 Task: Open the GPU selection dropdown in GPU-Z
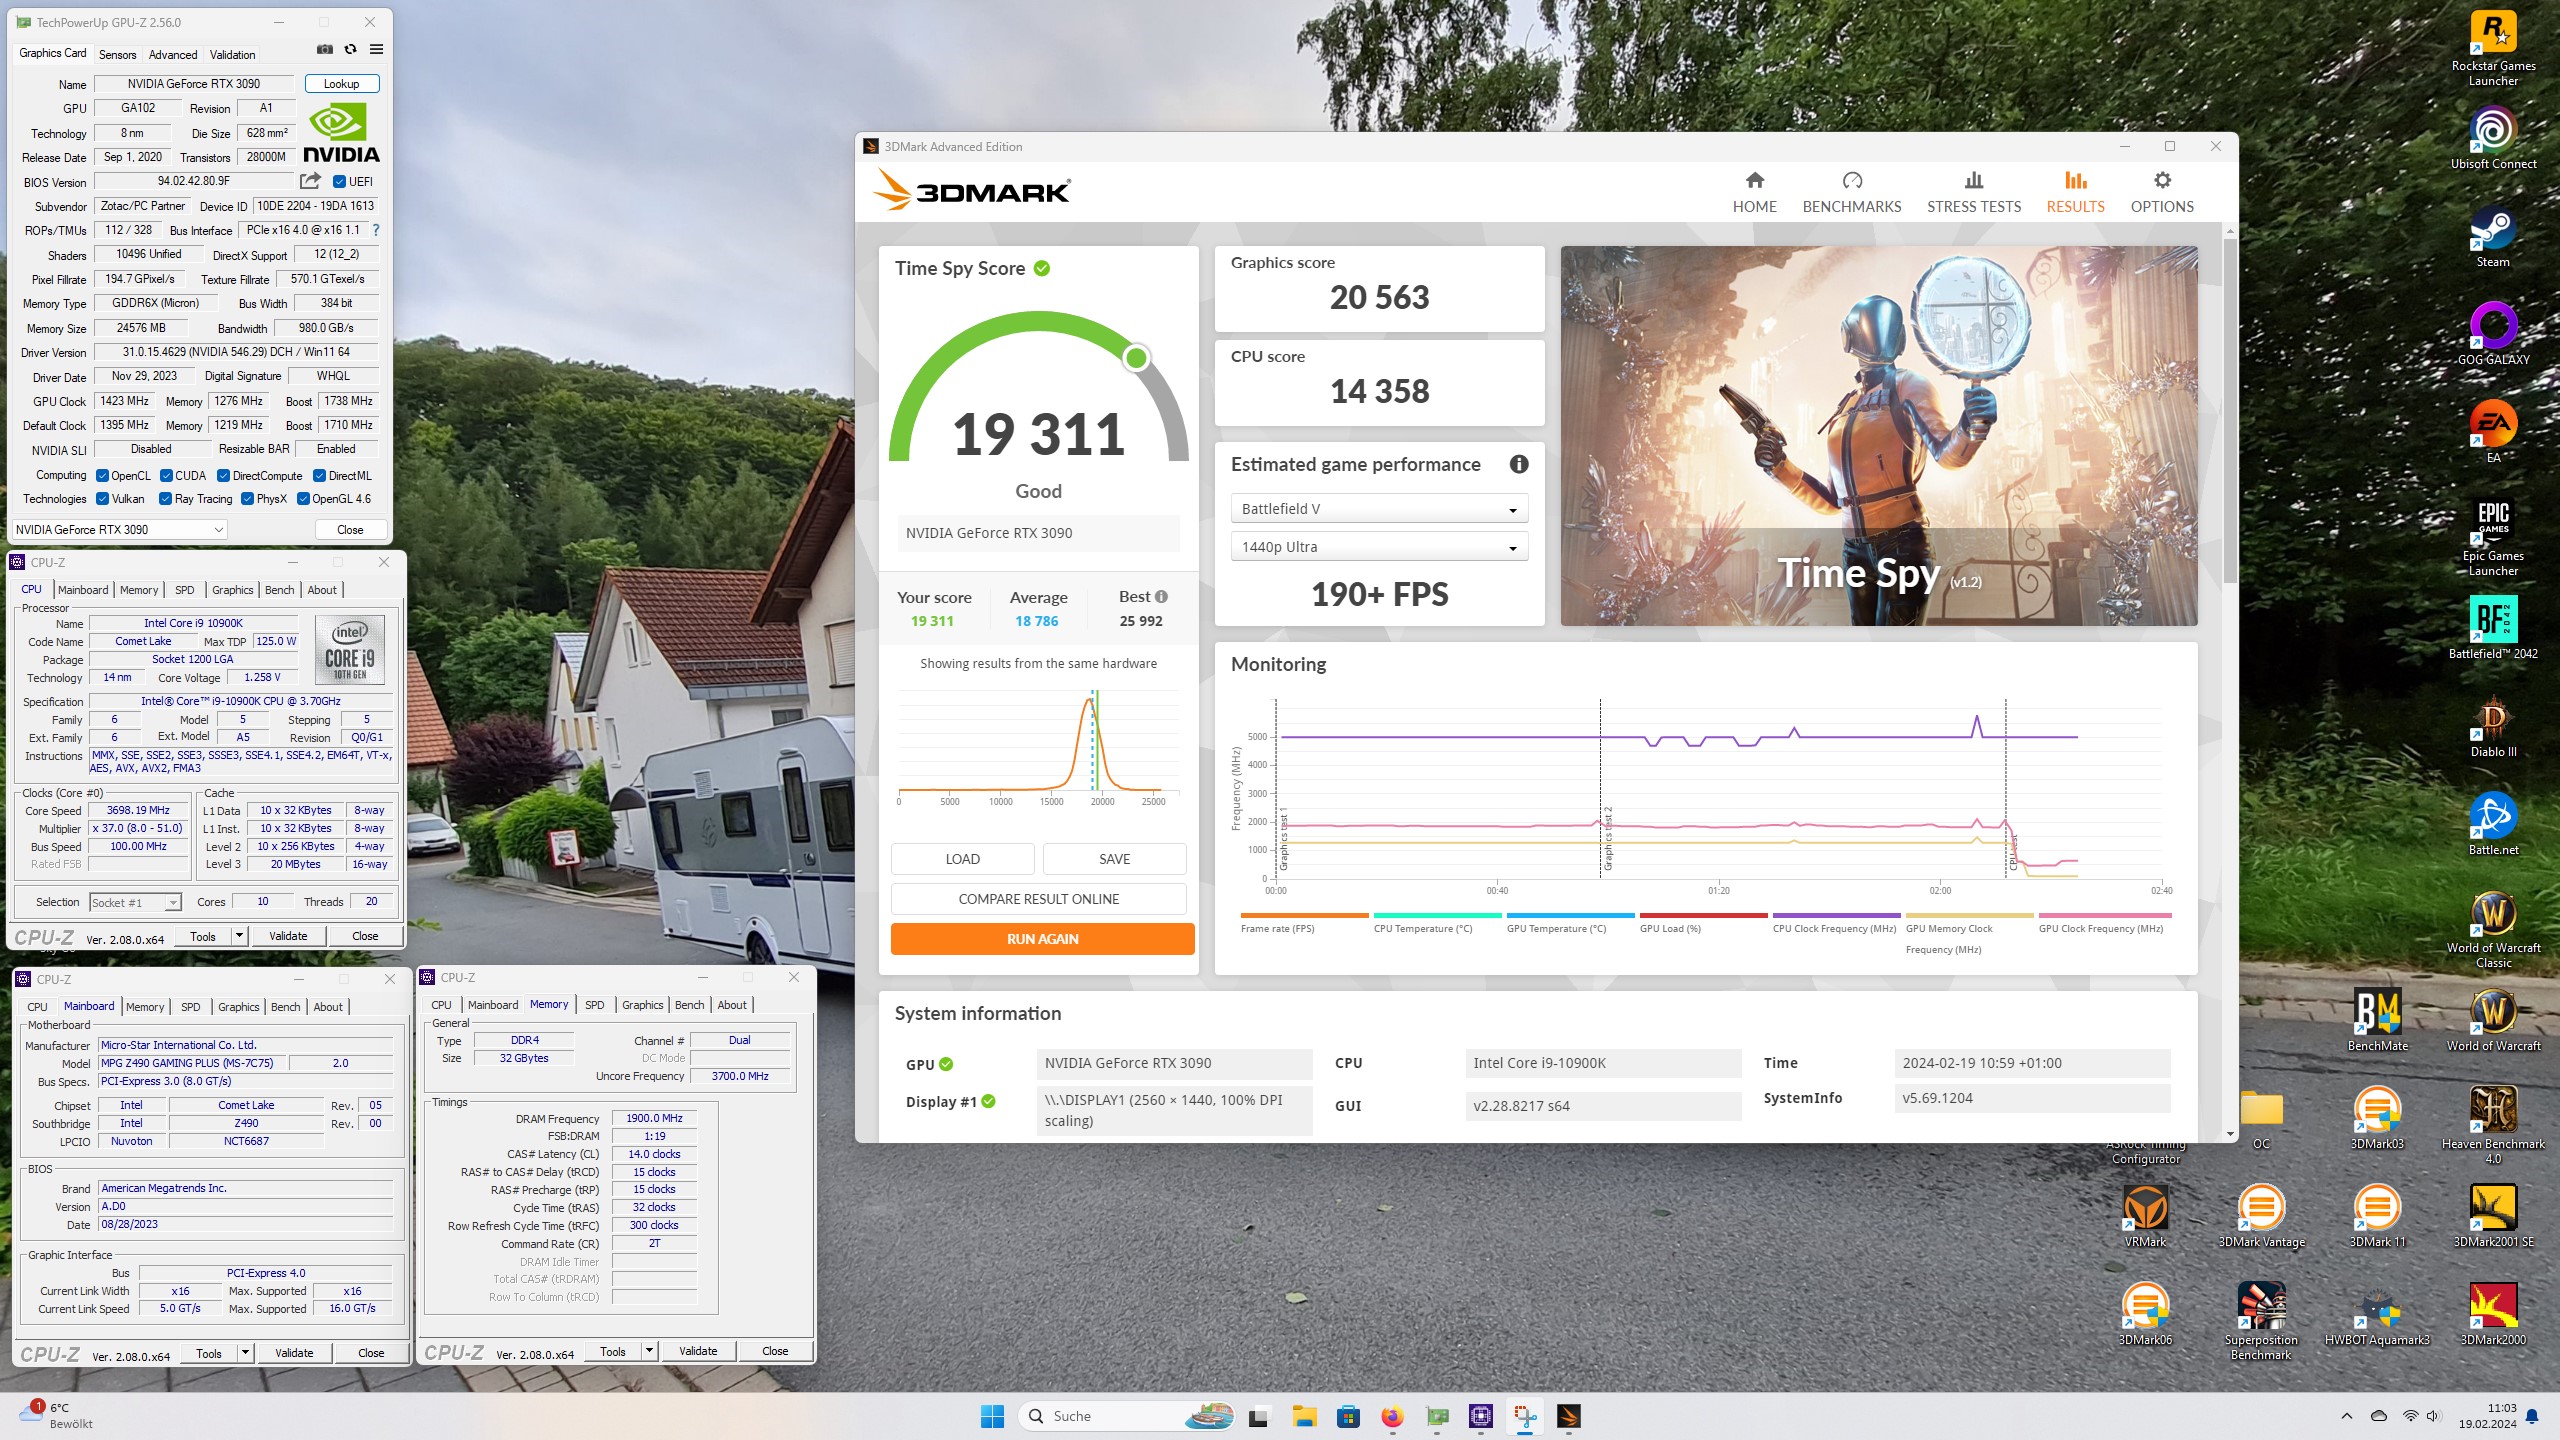(x=120, y=530)
